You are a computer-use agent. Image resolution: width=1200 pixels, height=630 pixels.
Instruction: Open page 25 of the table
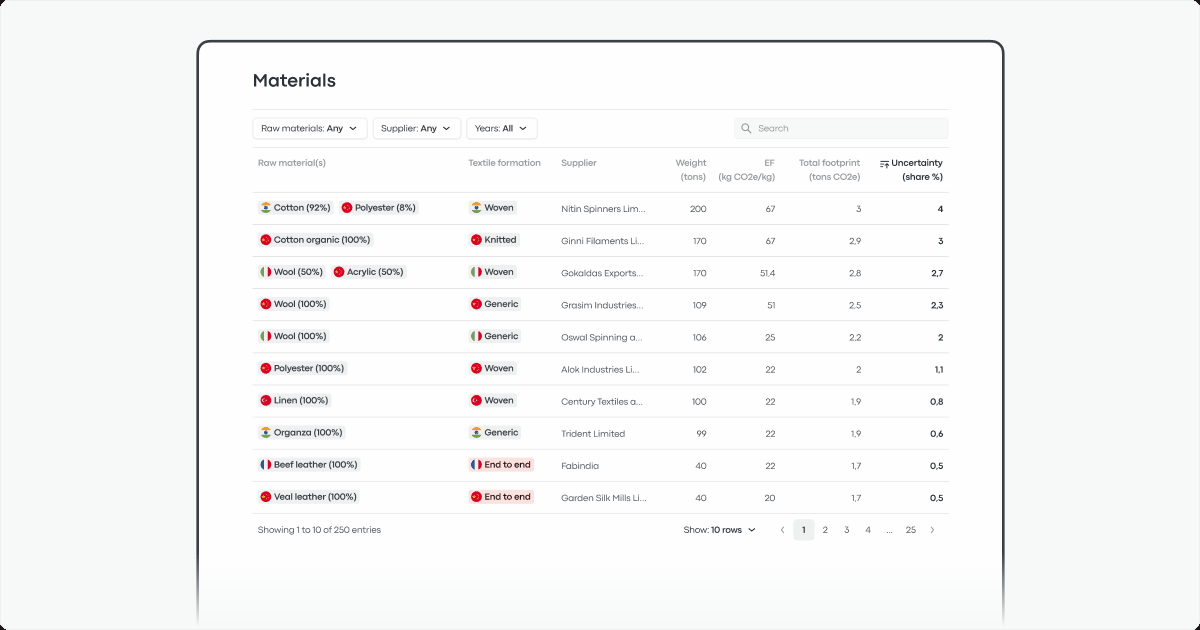910,529
